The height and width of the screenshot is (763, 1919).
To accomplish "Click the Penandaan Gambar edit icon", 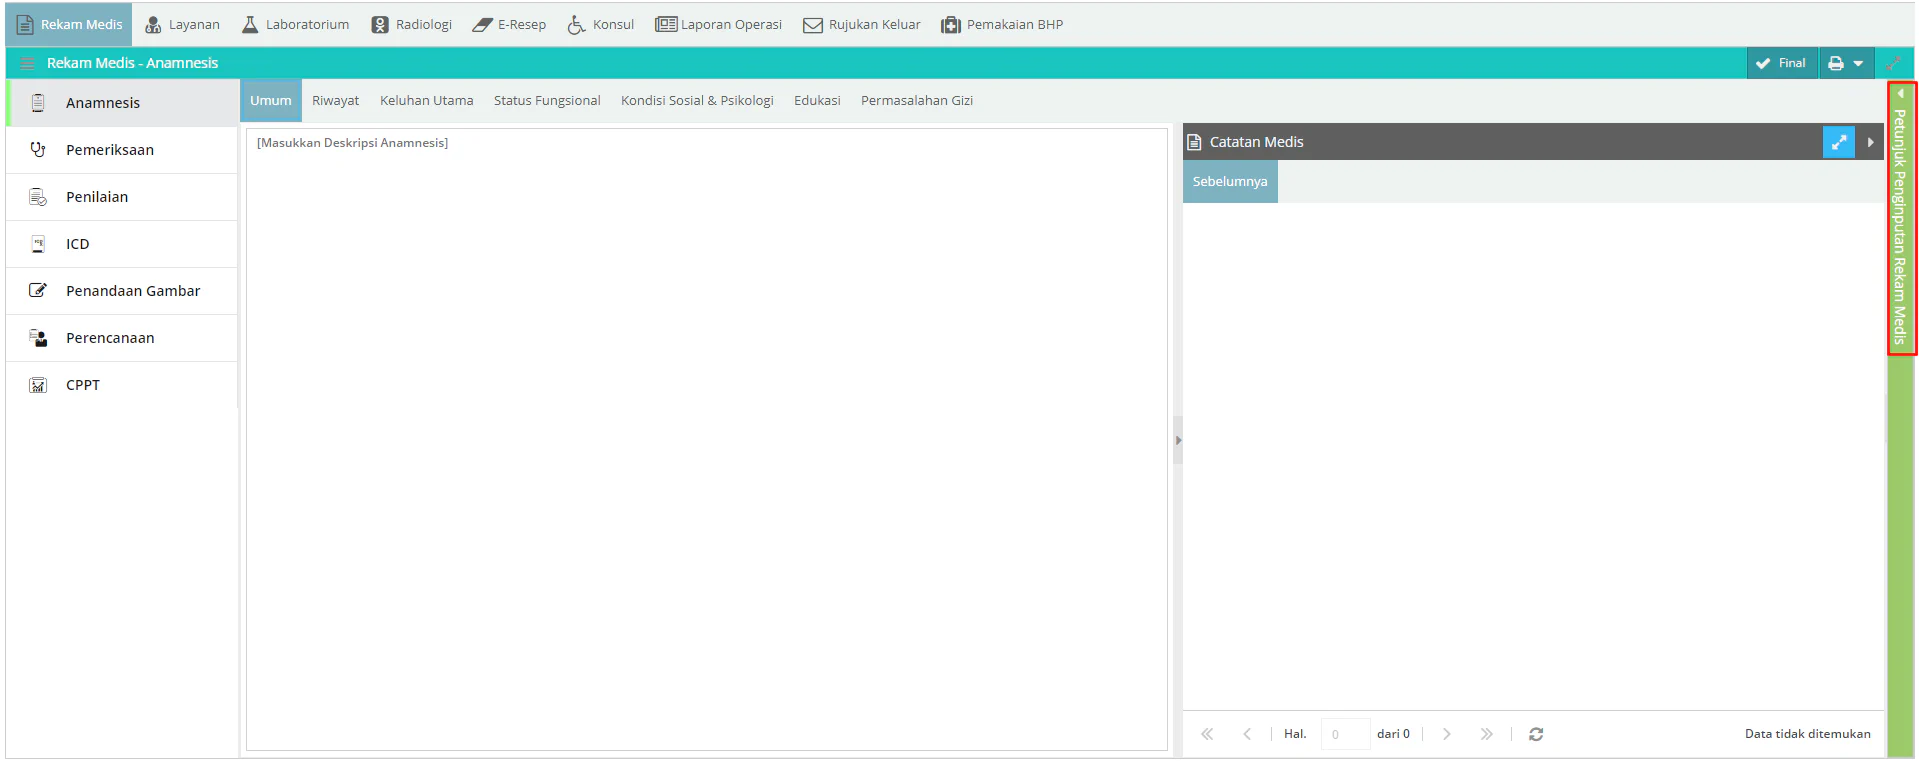I will pos(38,290).
